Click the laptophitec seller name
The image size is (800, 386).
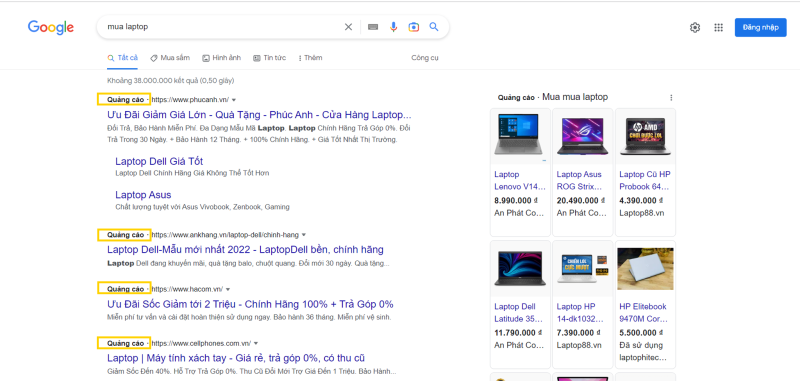pyautogui.click(x=643, y=358)
